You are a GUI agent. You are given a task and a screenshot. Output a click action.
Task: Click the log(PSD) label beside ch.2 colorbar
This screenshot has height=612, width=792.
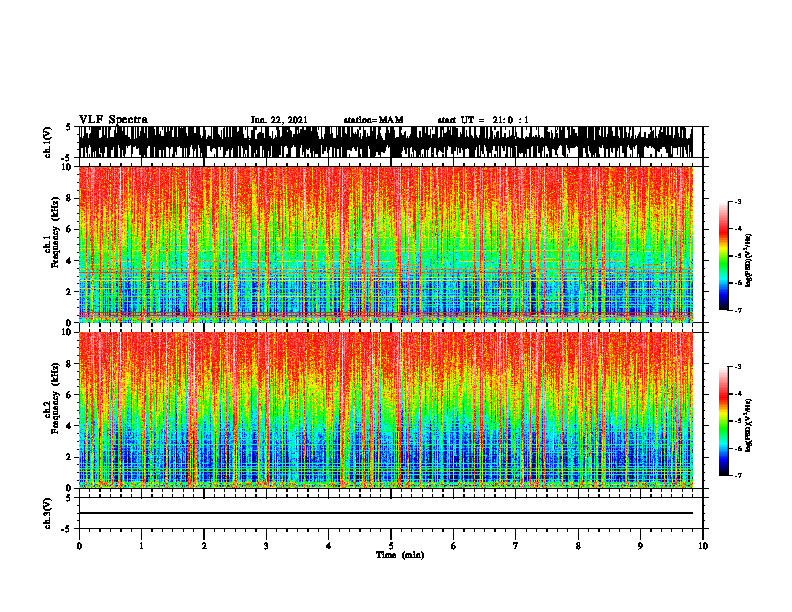[x=749, y=426]
